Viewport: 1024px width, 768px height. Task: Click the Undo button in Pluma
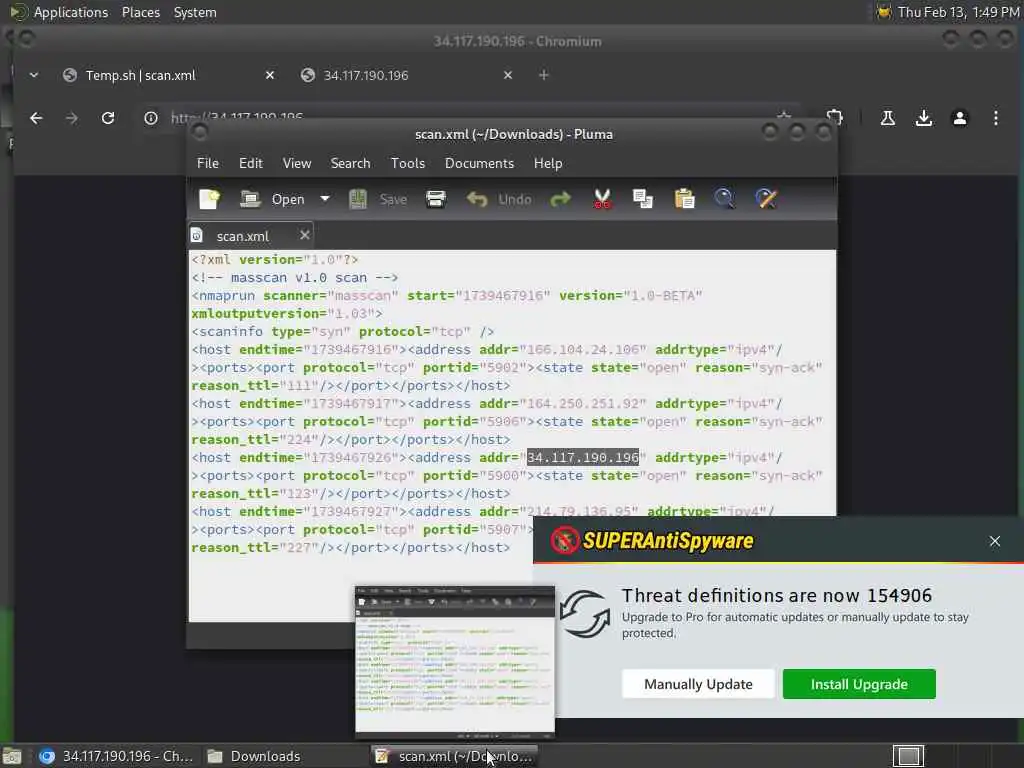(499, 199)
